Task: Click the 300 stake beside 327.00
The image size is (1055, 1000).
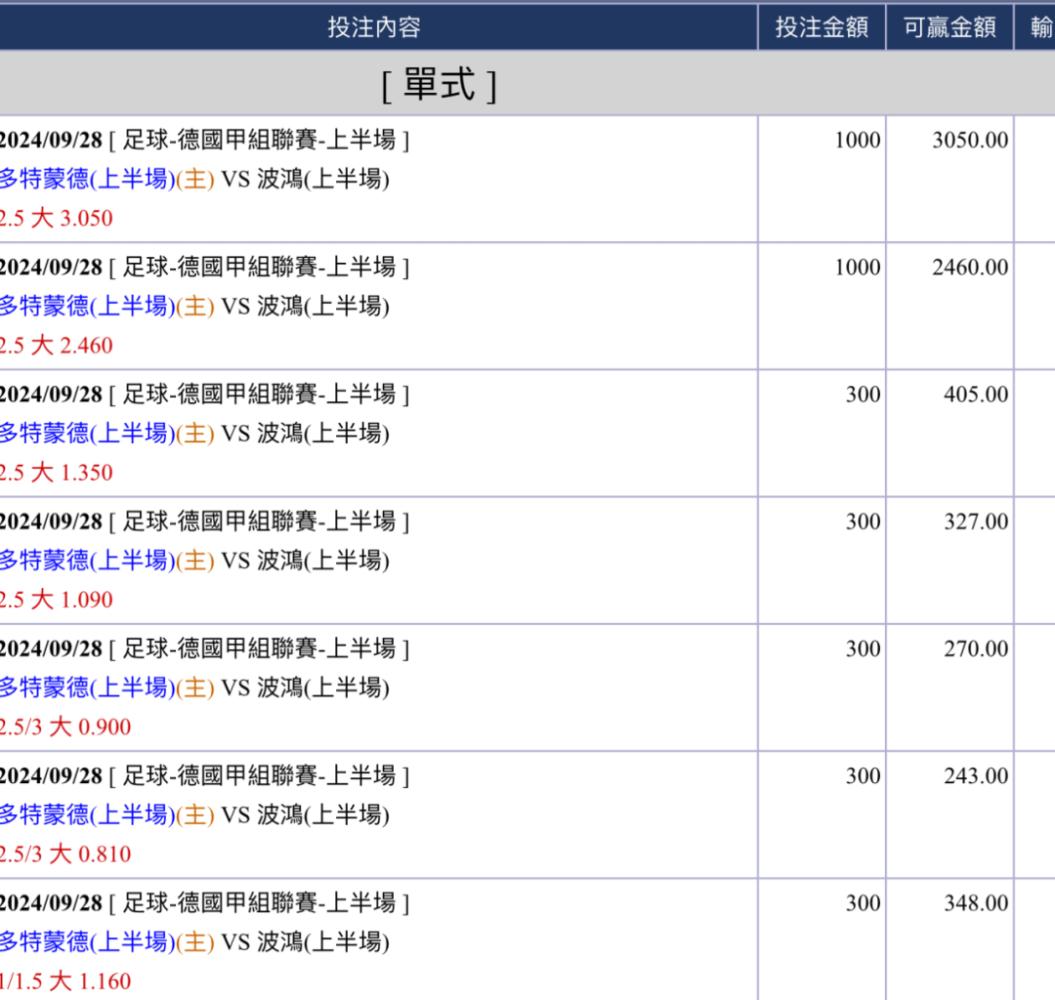Action: click(863, 522)
